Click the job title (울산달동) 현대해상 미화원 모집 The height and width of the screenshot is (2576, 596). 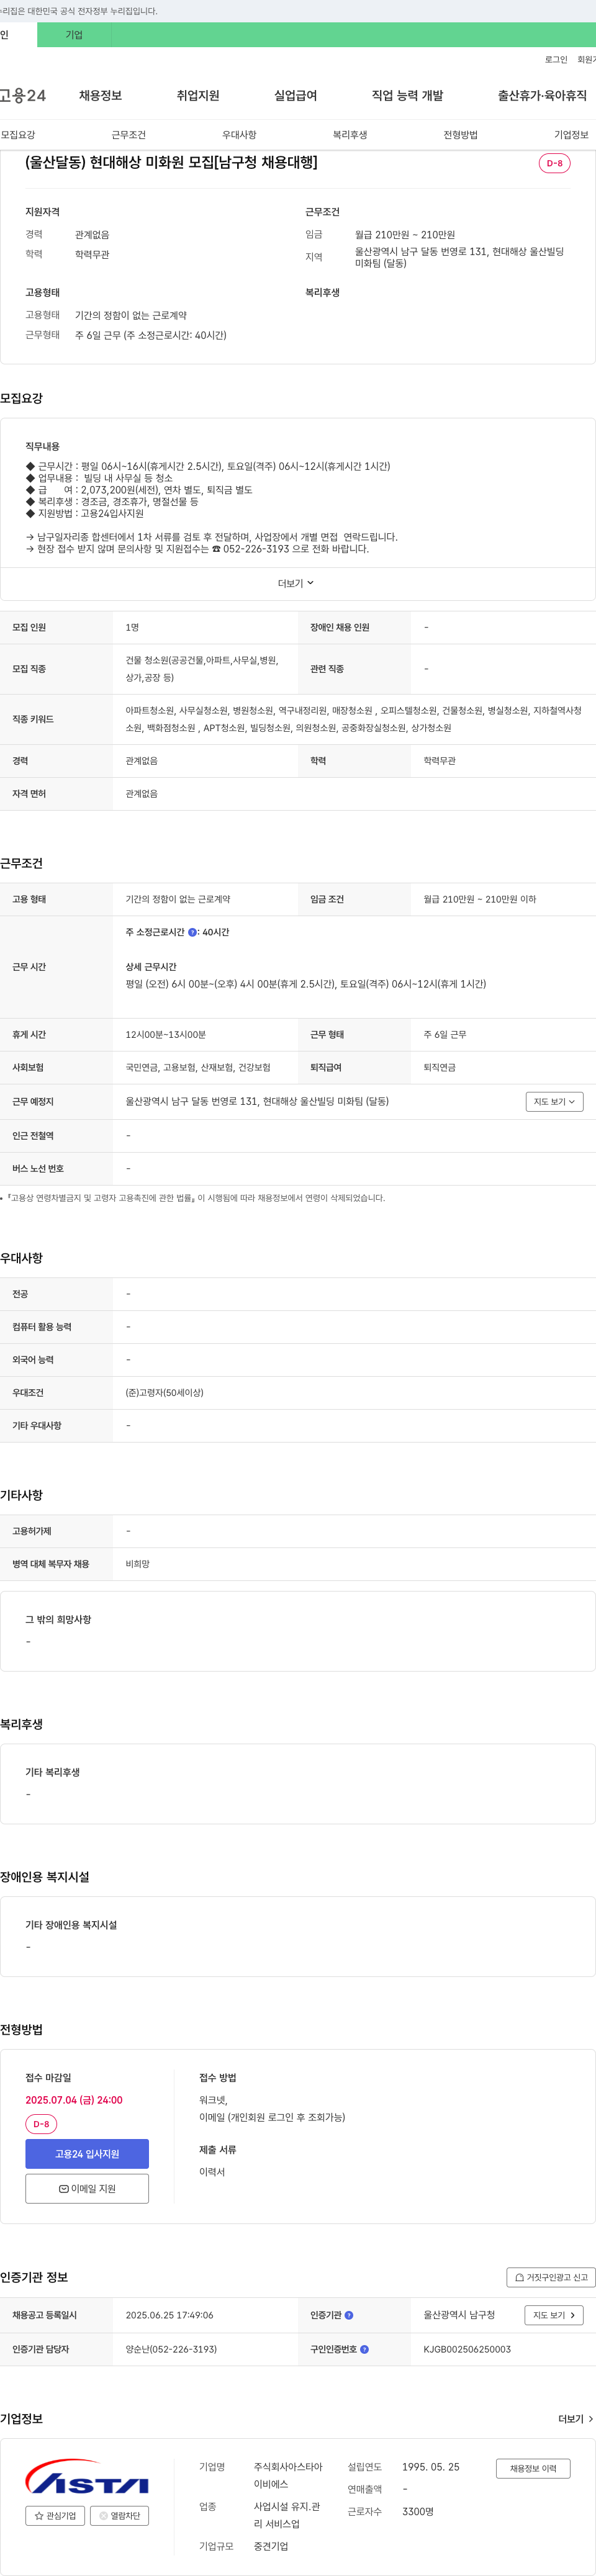click(x=171, y=162)
